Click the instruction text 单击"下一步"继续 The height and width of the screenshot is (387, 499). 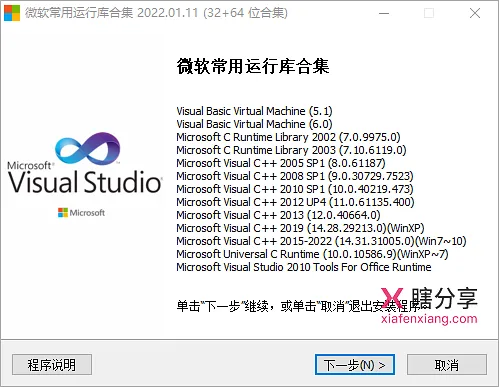pyautogui.click(x=222, y=306)
